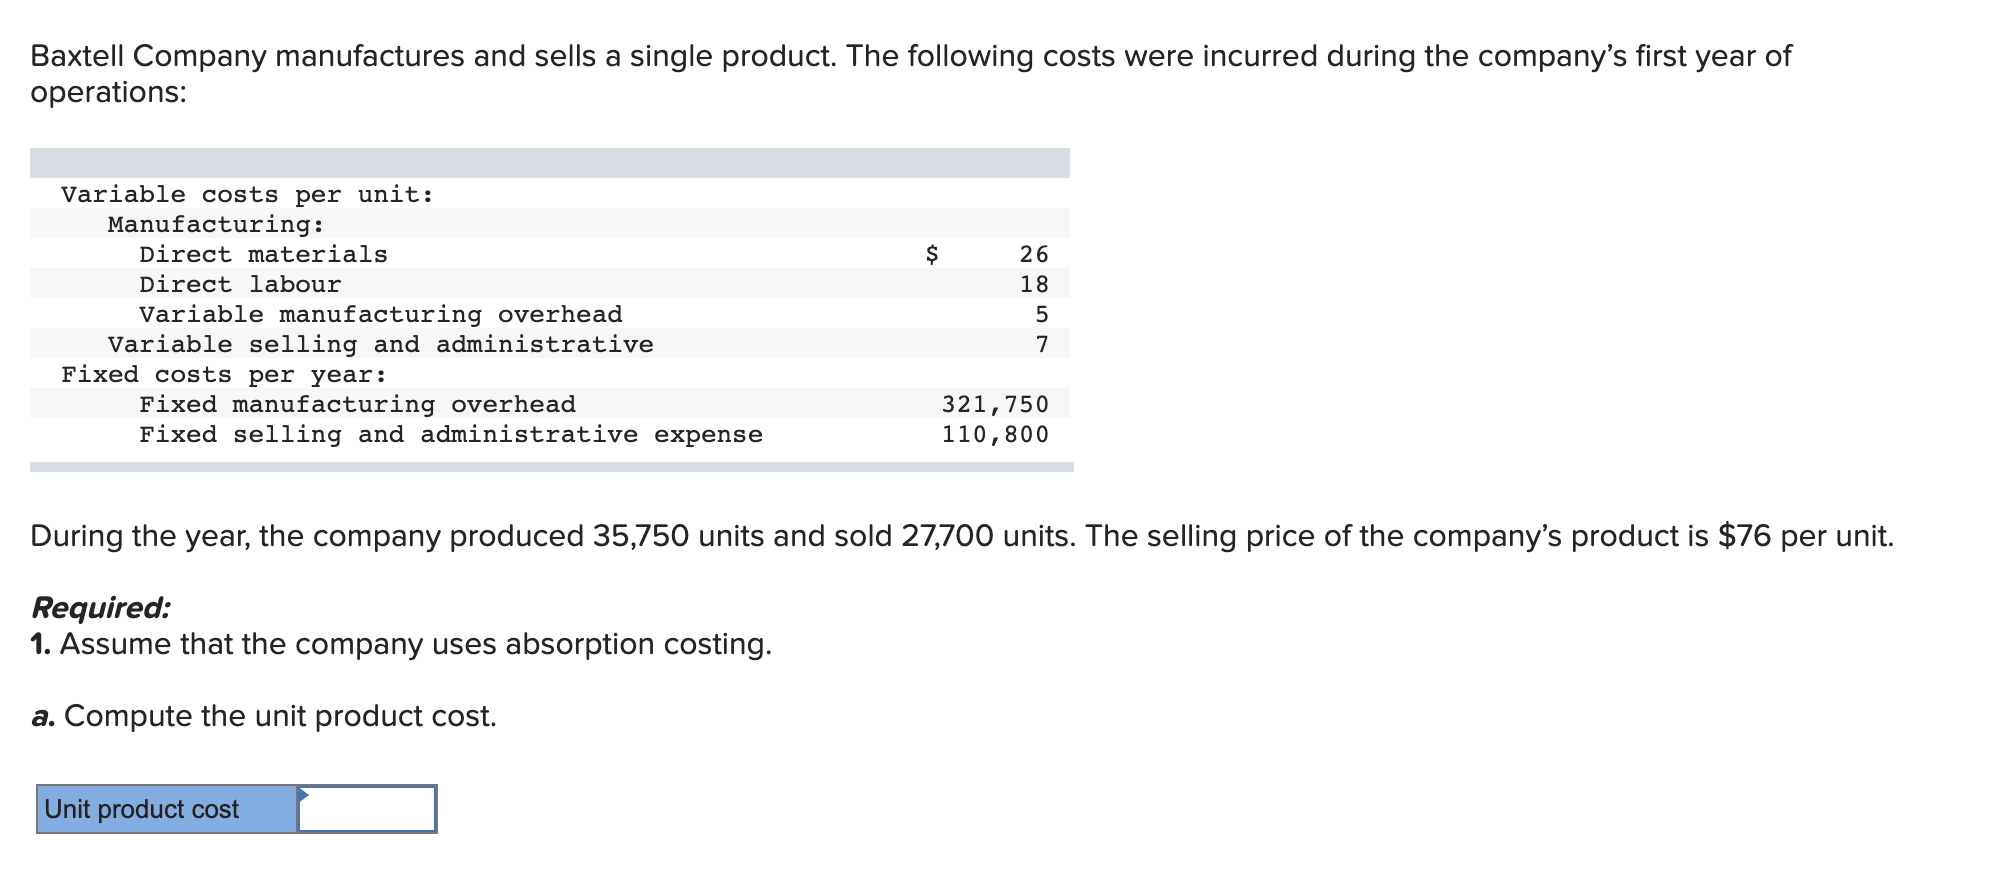
Task: Click the blue triangle marker in answer box
Action: click(304, 795)
